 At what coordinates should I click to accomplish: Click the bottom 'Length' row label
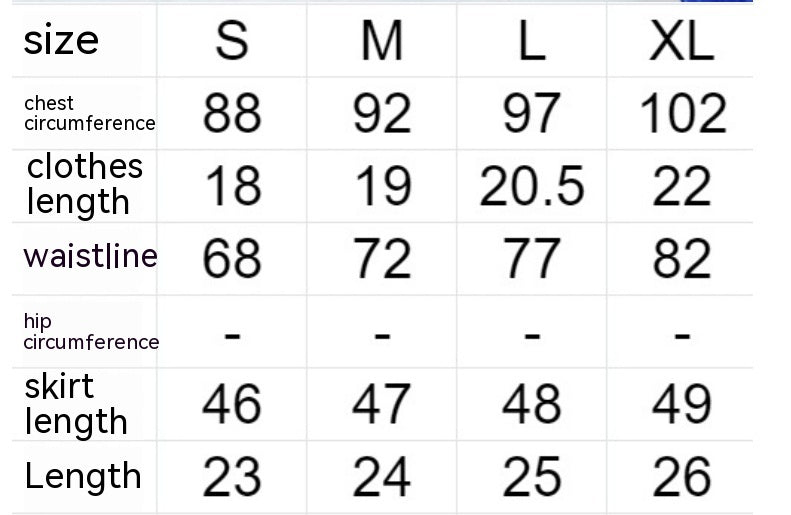pos(83,476)
